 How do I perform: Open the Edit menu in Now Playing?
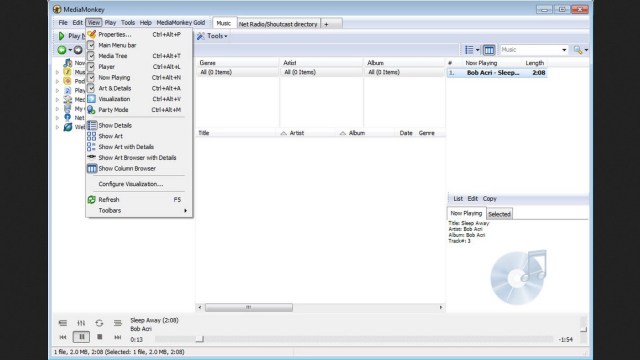point(473,199)
